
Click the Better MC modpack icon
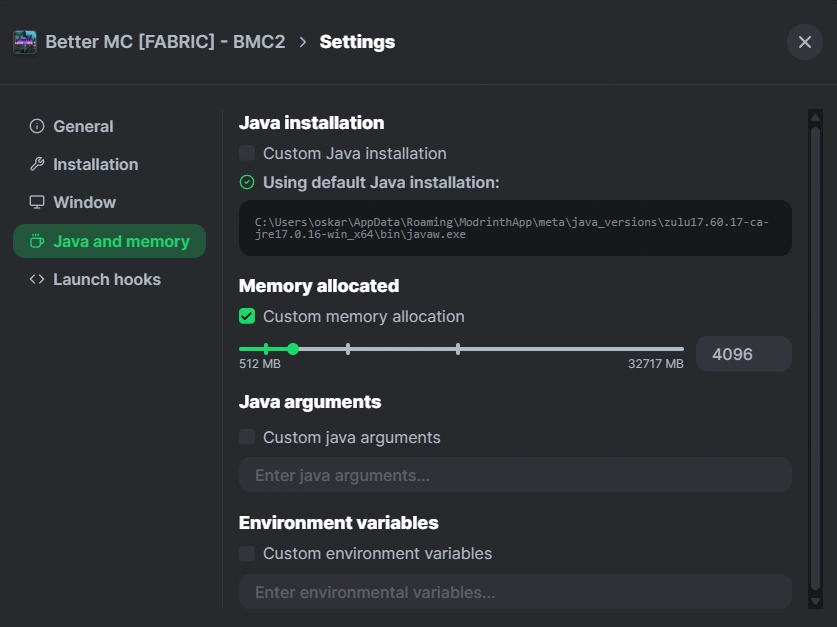point(25,42)
